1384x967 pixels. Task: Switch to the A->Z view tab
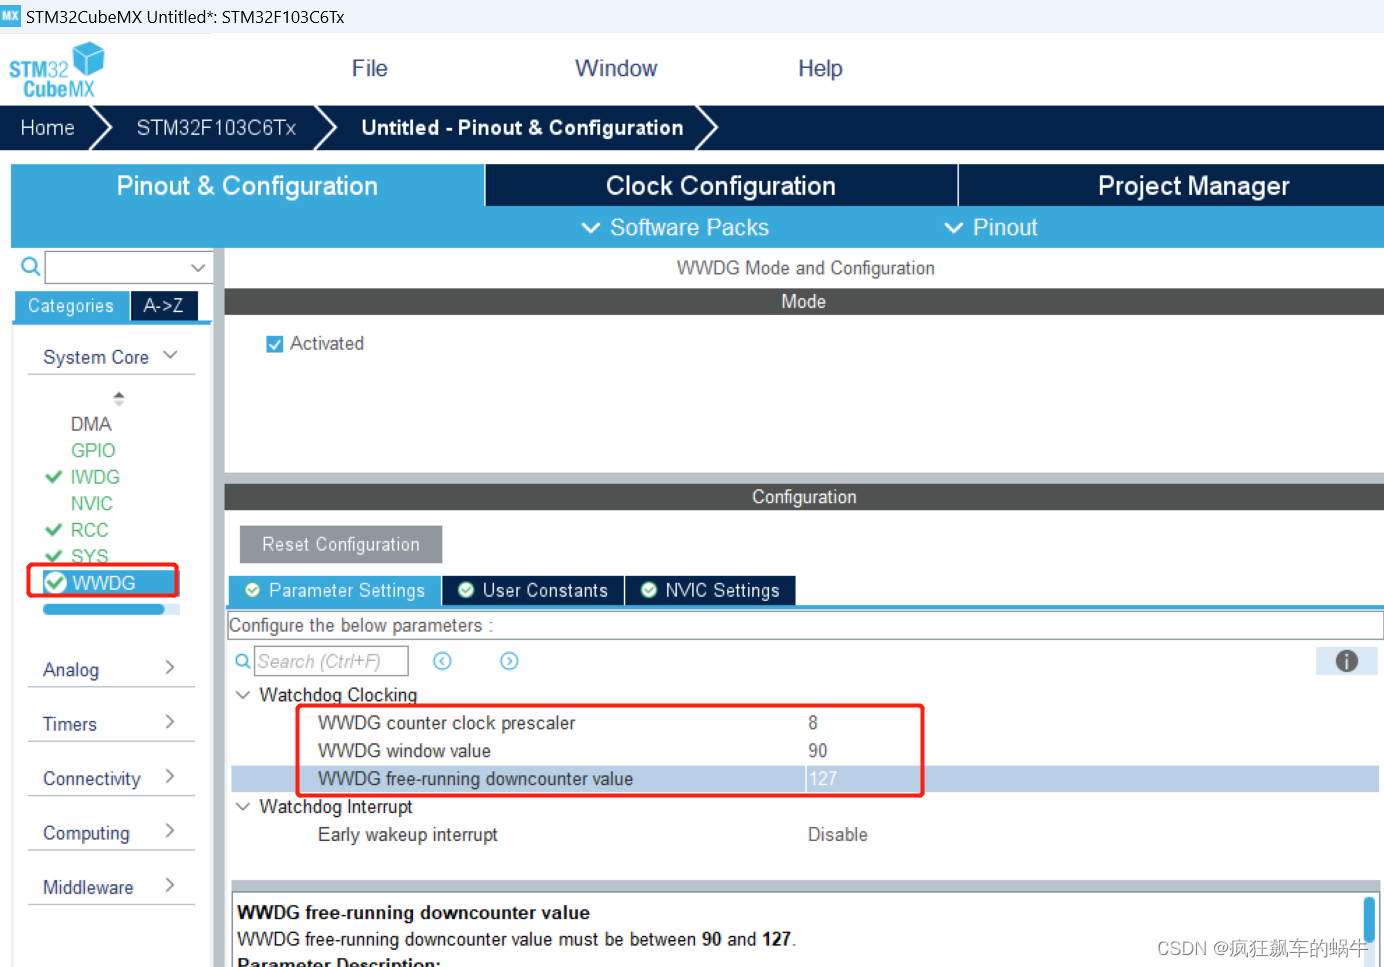pyautogui.click(x=164, y=306)
